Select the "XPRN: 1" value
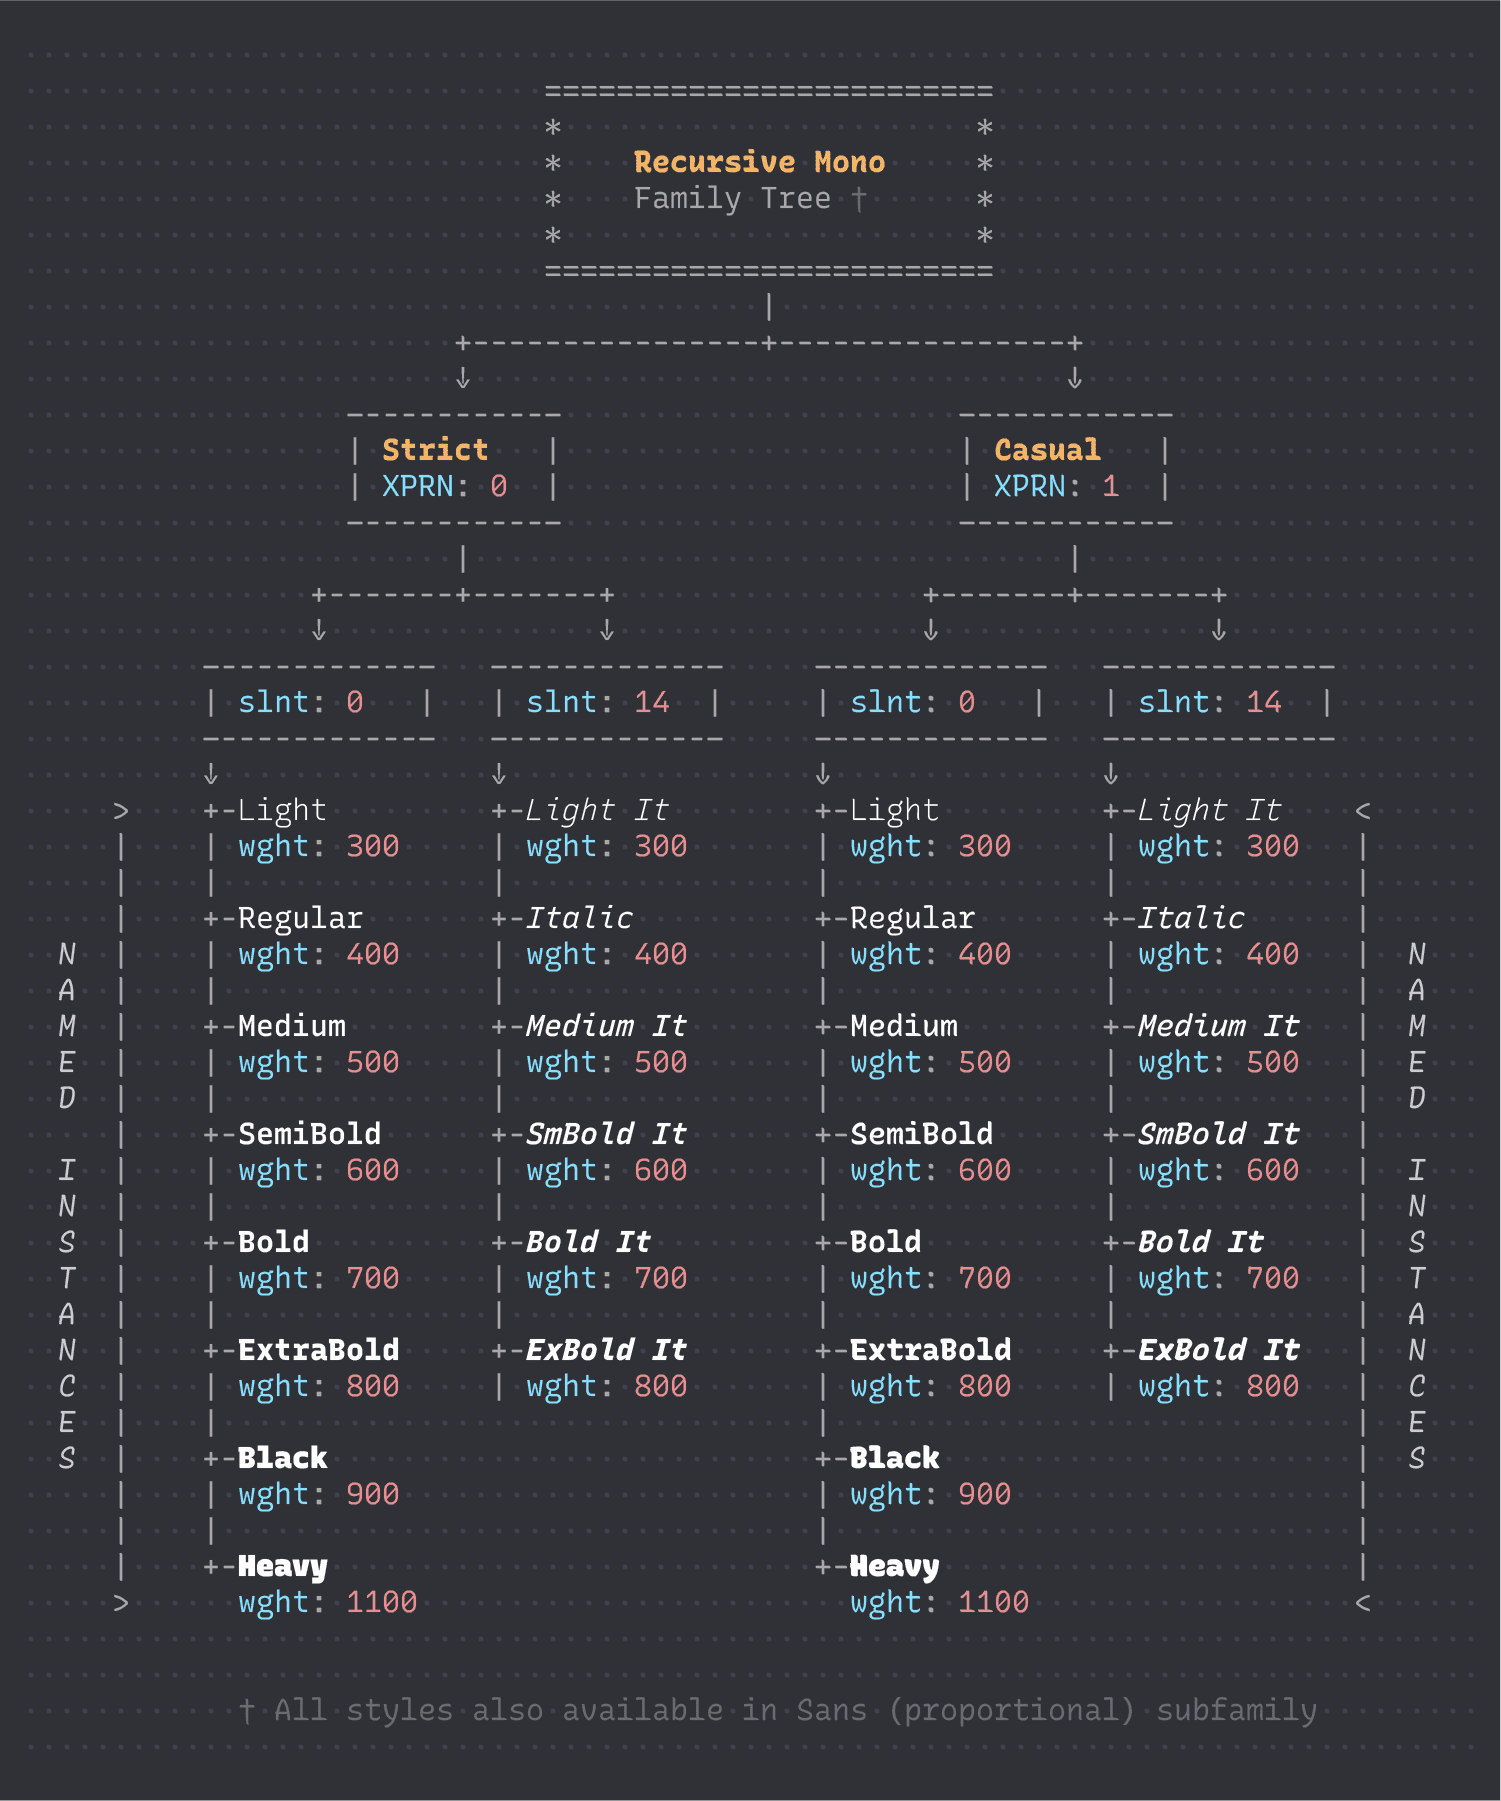Screen dimensions: 1501x1801 [1056, 486]
